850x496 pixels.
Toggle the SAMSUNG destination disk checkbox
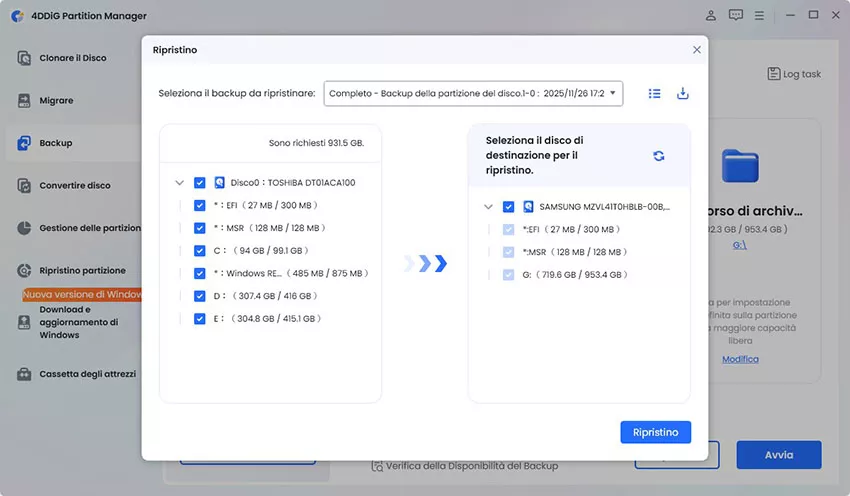click(508, 207)
